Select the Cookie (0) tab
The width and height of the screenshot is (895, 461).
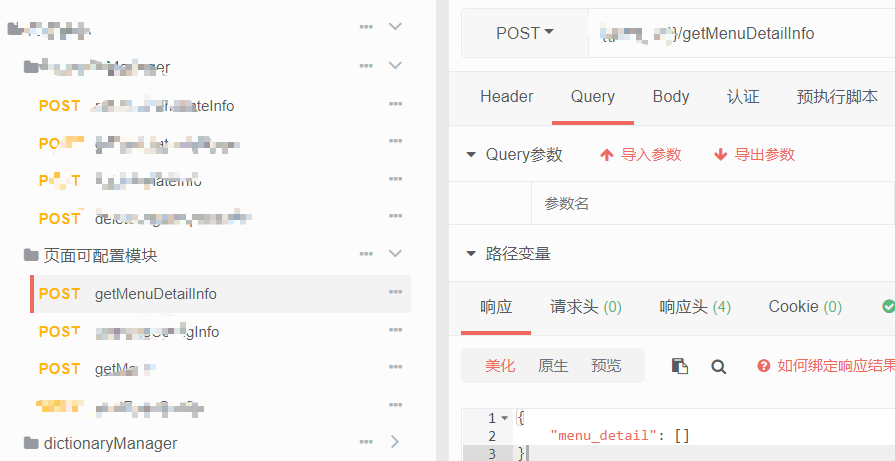tap(805, 307)
